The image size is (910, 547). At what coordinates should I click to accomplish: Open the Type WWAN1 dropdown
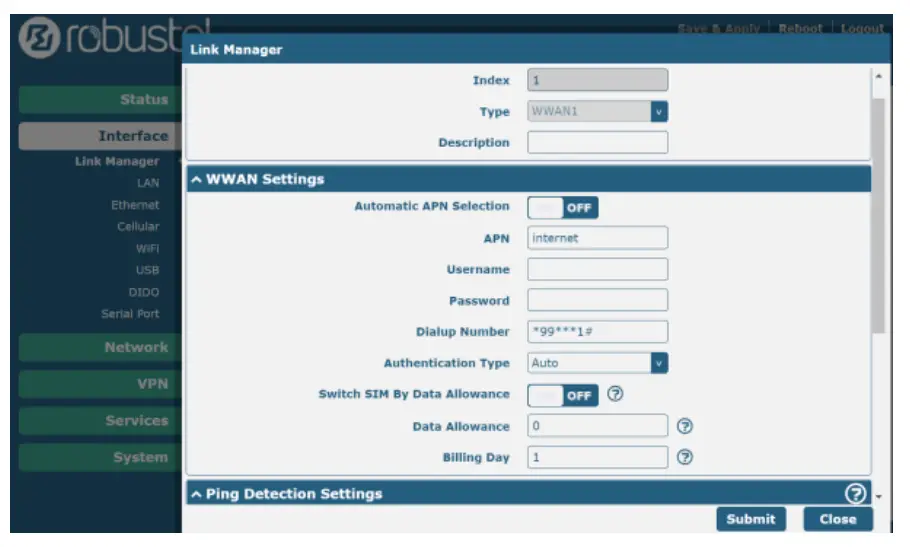[x=597, y=111]
